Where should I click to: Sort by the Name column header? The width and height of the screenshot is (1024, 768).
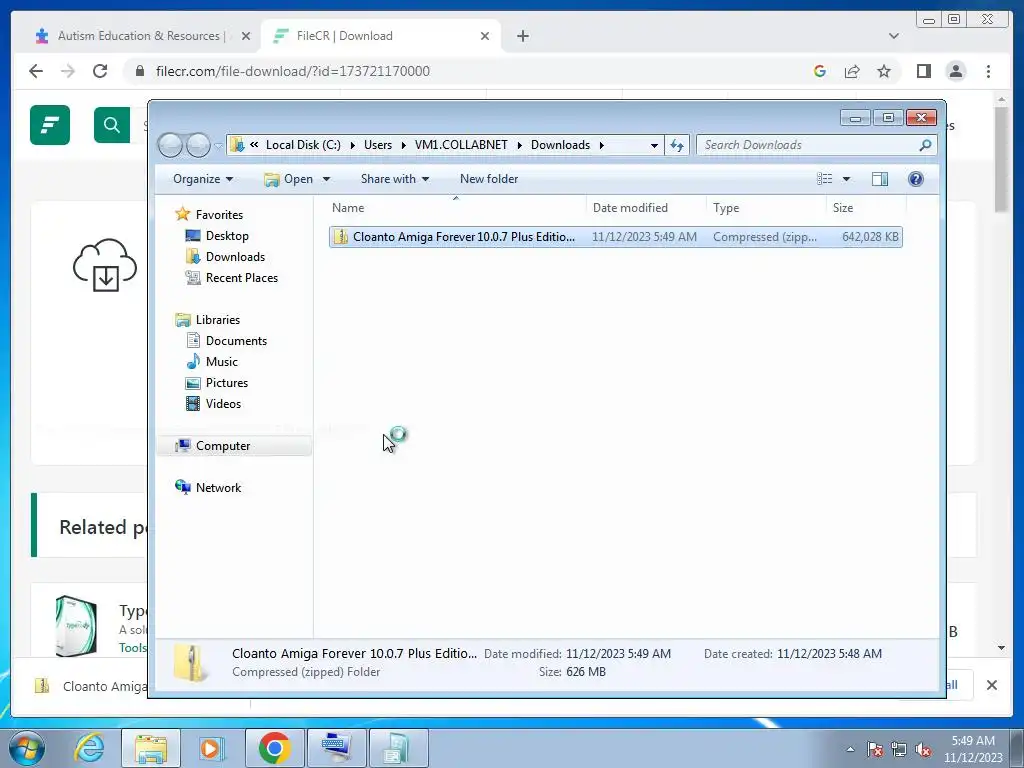coord(456,208)
